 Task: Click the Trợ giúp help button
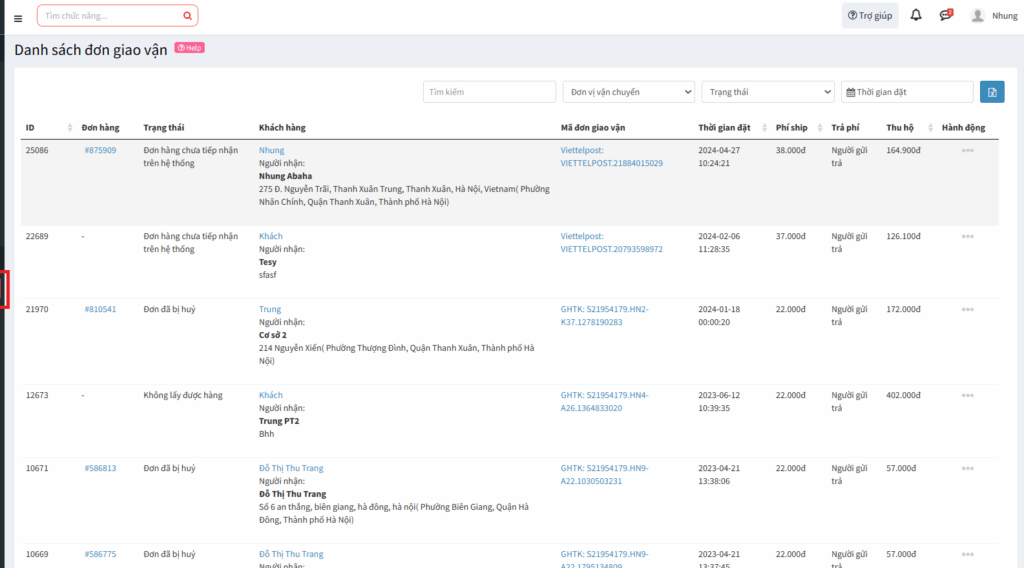869,16
